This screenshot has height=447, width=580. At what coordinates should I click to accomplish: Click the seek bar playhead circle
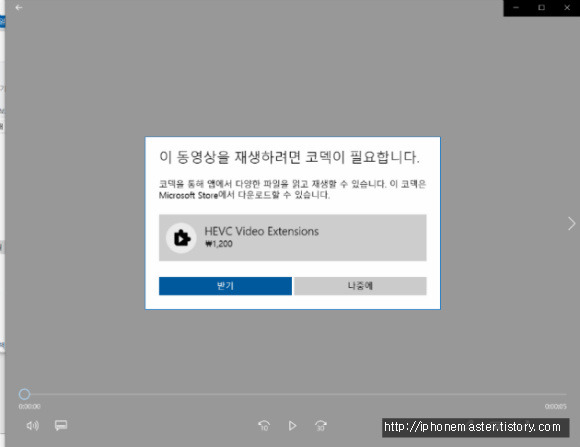click(24, 394)
